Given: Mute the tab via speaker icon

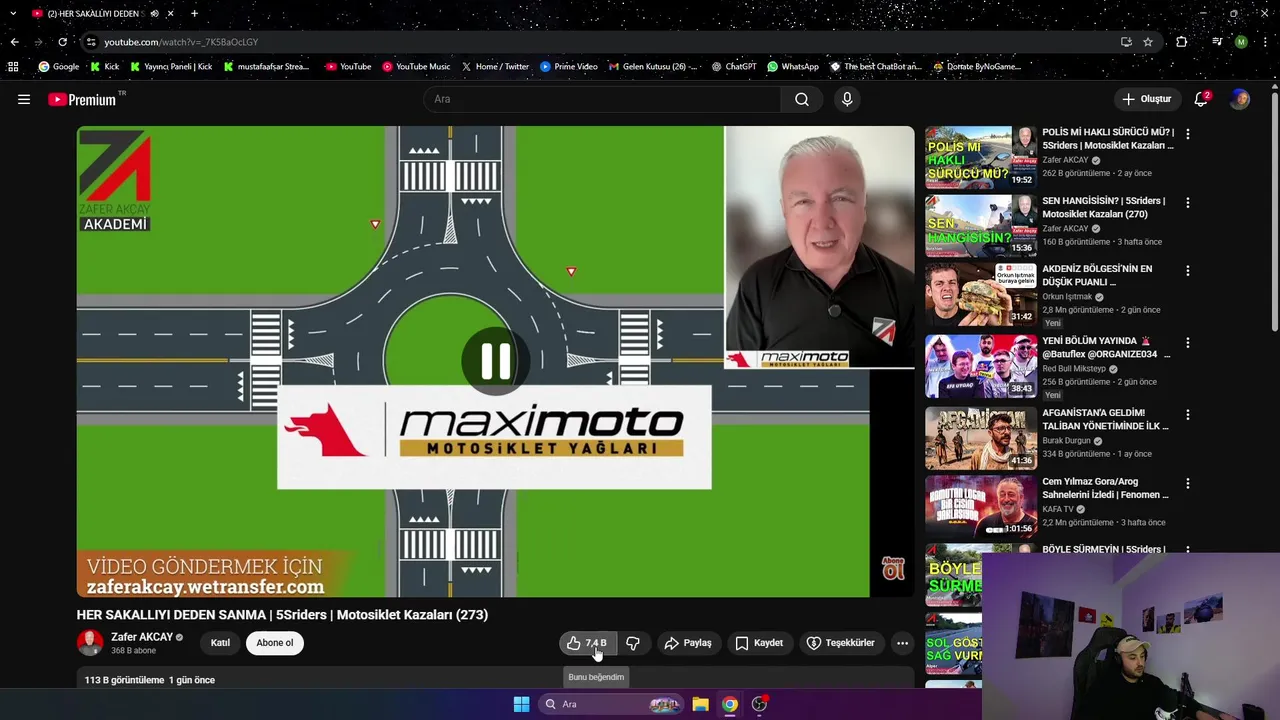Looking at the screenshot, I should point(154,14).
